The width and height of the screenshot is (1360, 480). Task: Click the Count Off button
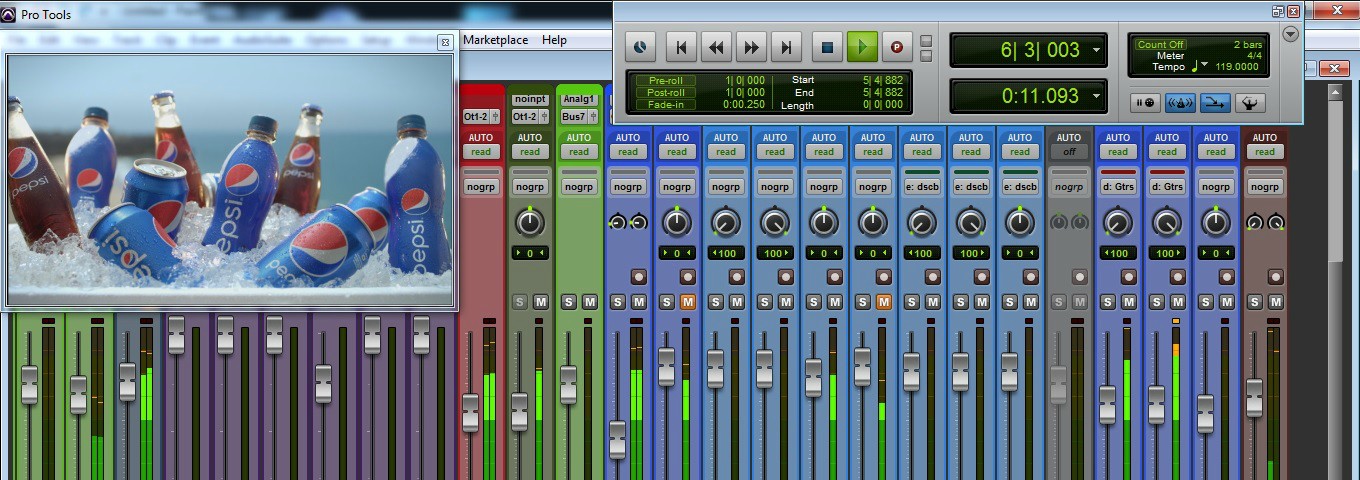pos(1161,45)
